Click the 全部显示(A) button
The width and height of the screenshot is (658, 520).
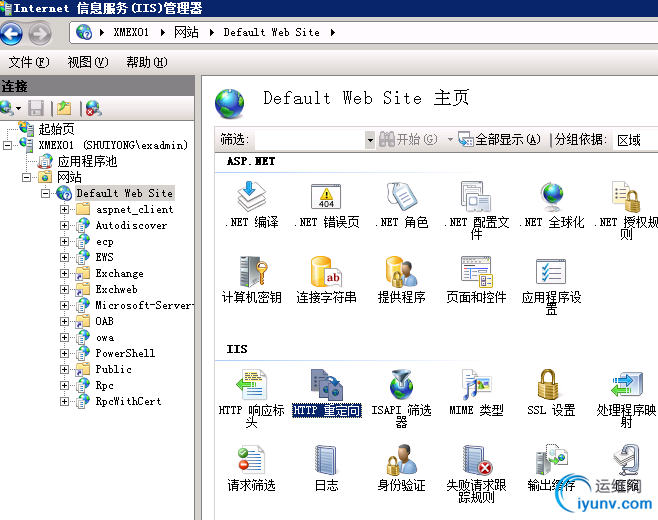499,139
